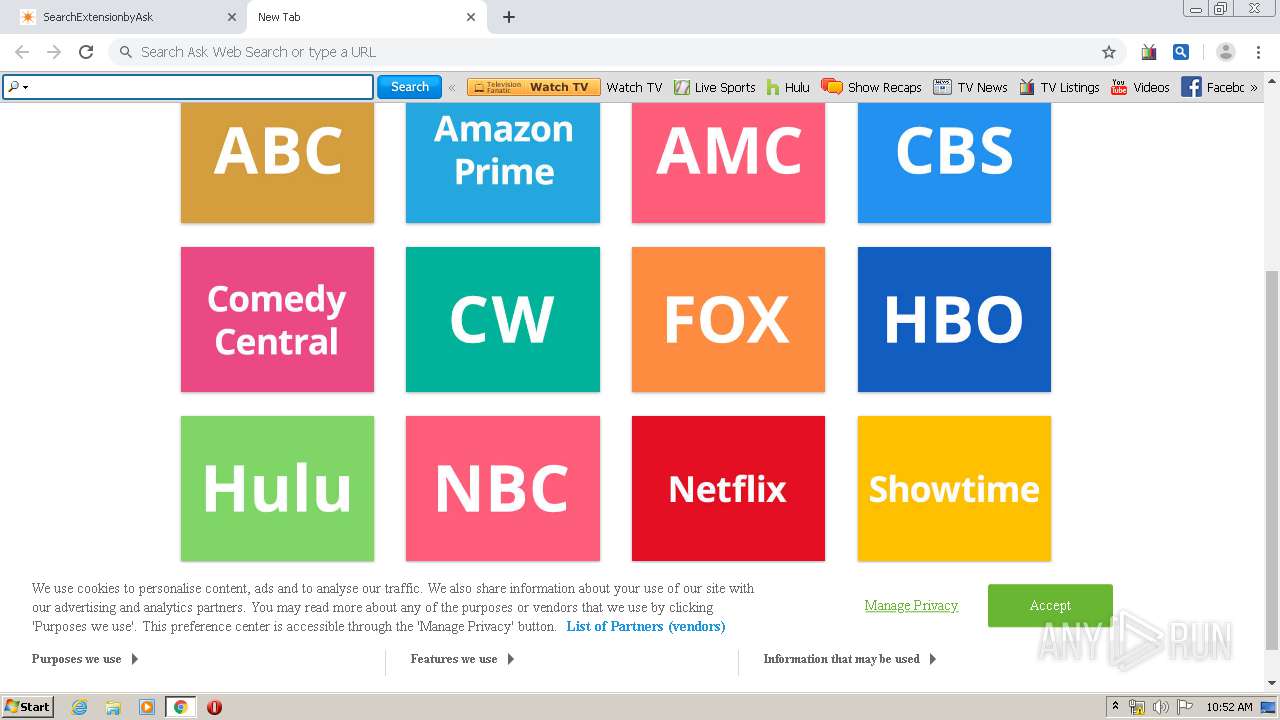The width and height of the screenshot is (1280, 720).
Task: Open the Manage Privacy link
Action: point(911,605)
